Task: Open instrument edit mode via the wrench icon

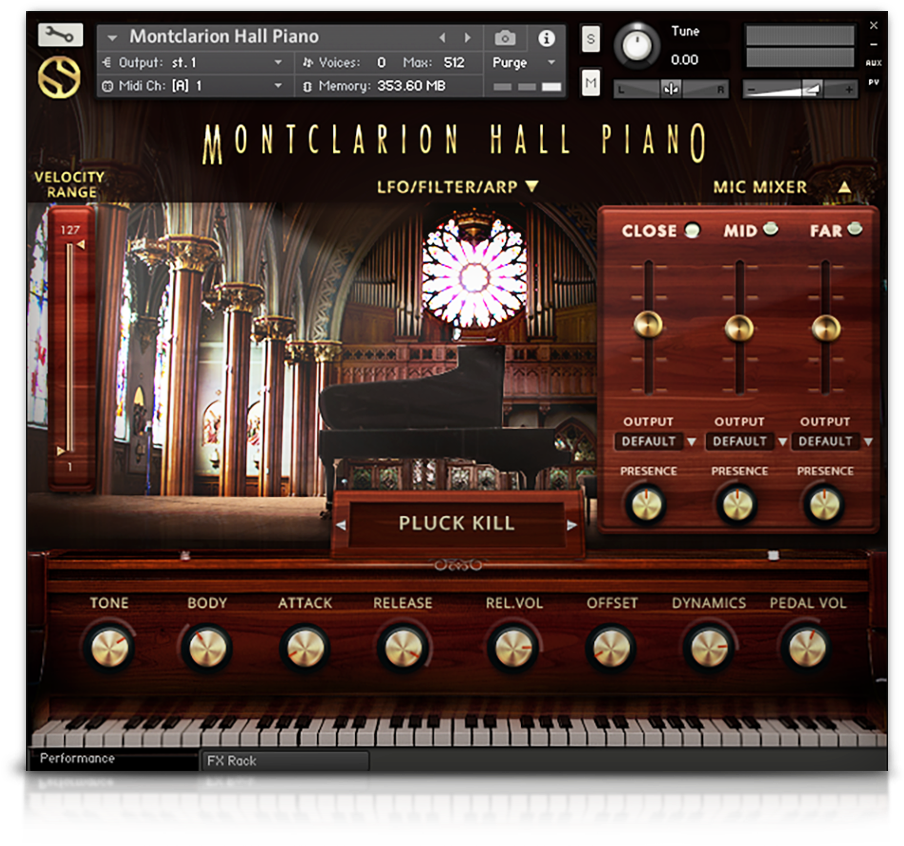Action: pos(58,33)
